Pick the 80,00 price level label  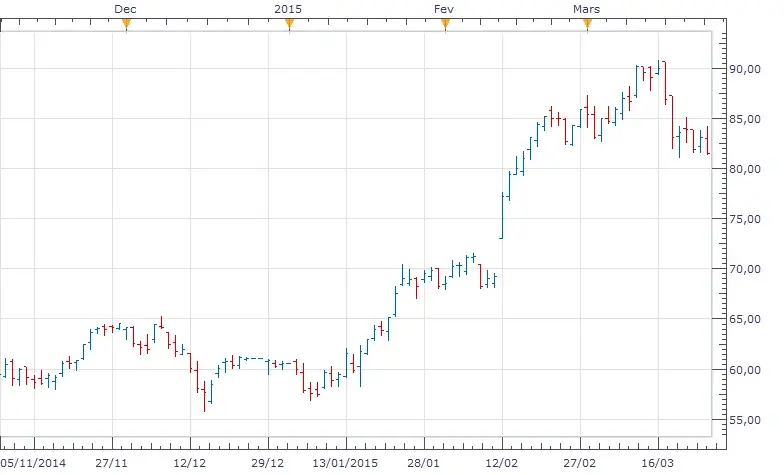pos(746,170)
